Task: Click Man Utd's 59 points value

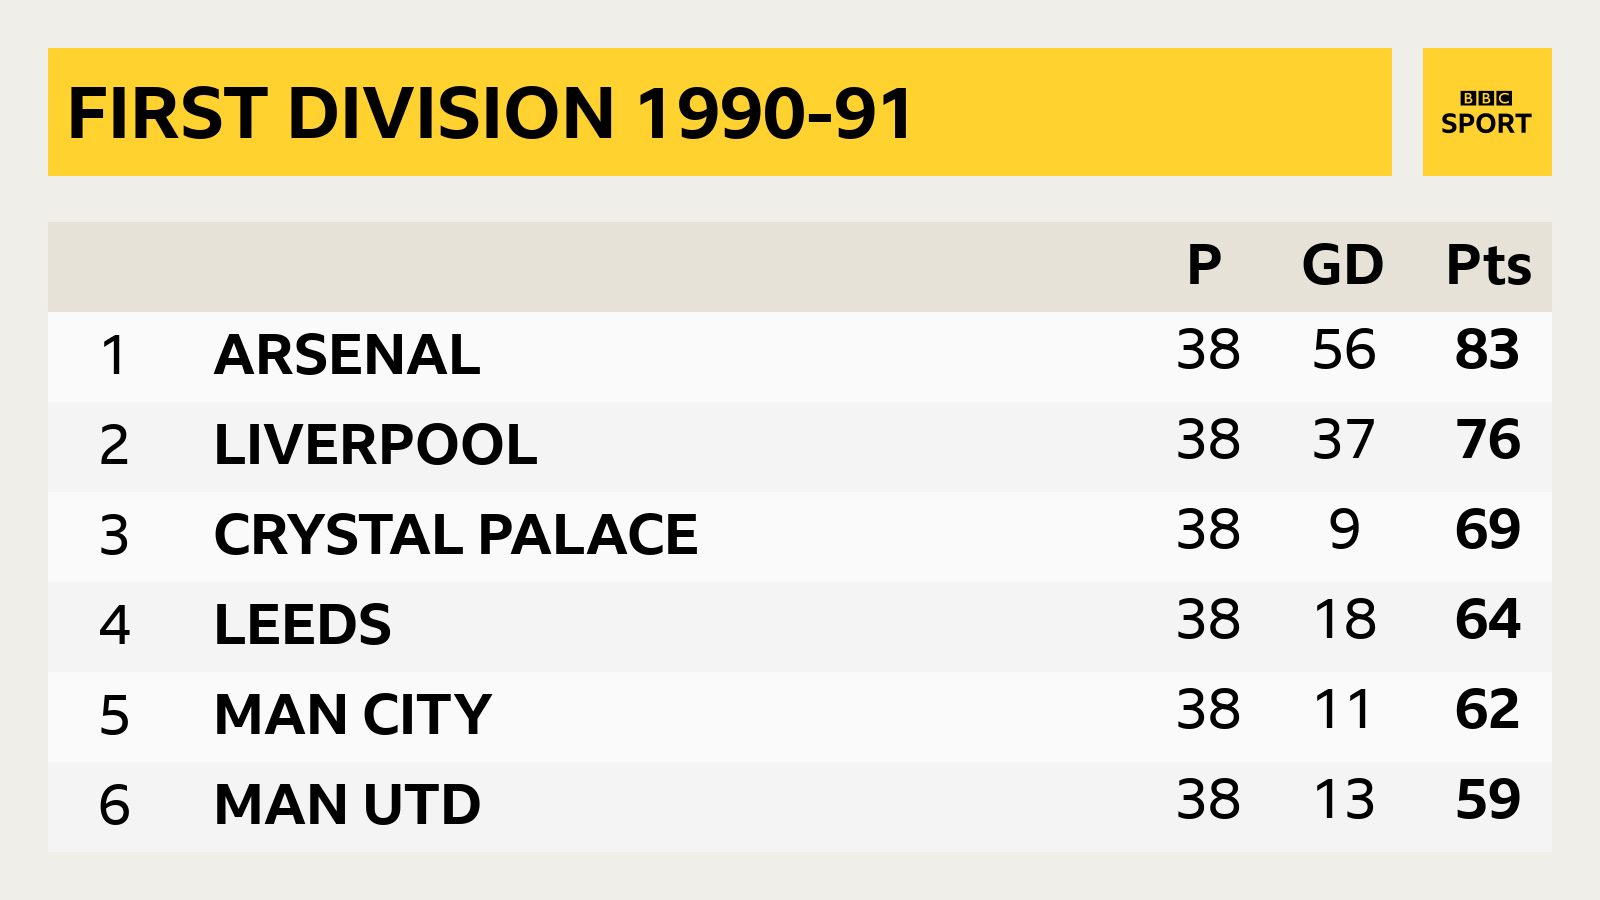Action: [1487, 800]
